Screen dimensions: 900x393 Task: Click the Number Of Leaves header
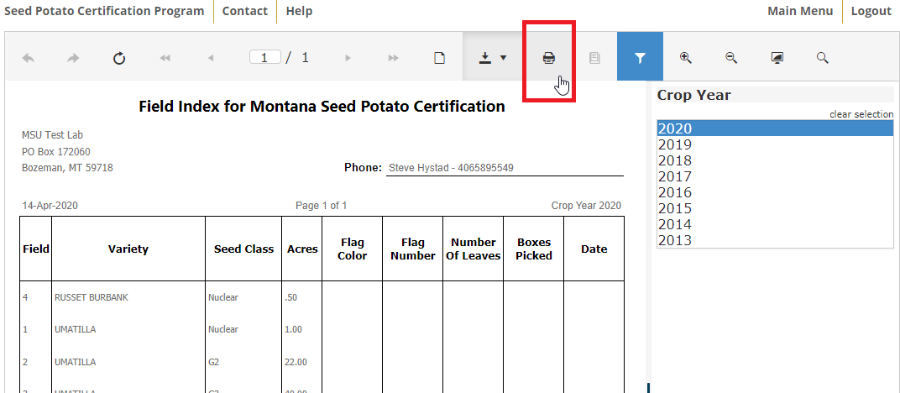click(x=473, y=249)
